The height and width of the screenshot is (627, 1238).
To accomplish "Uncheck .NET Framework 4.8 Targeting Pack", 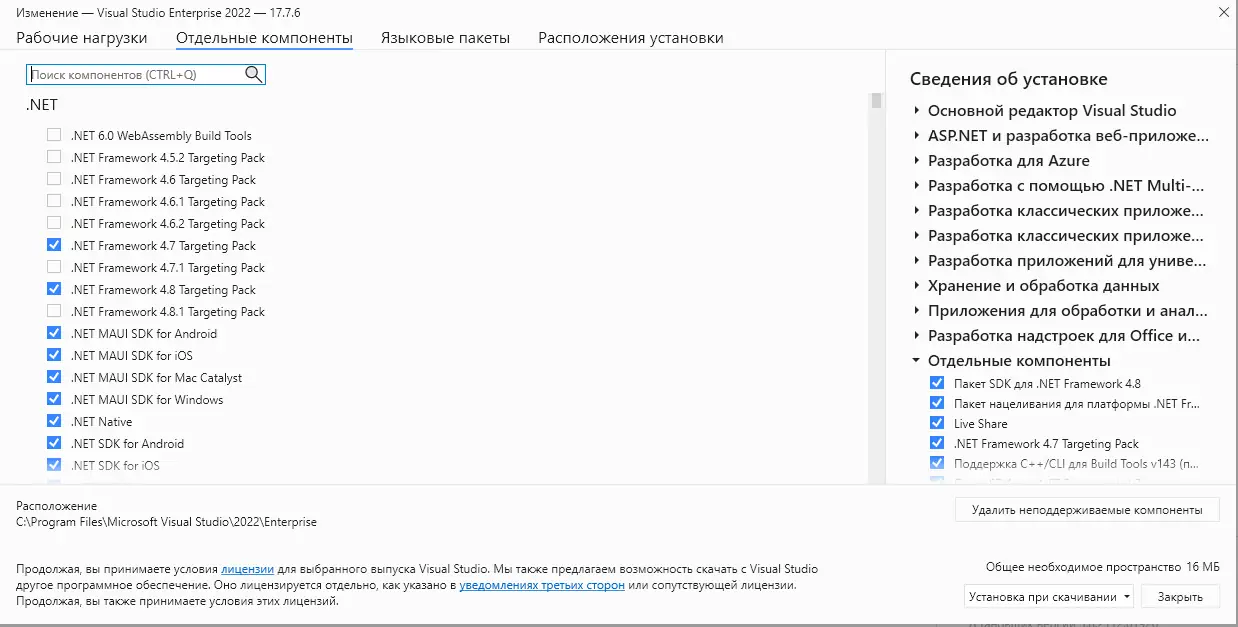I will (54, 289).
